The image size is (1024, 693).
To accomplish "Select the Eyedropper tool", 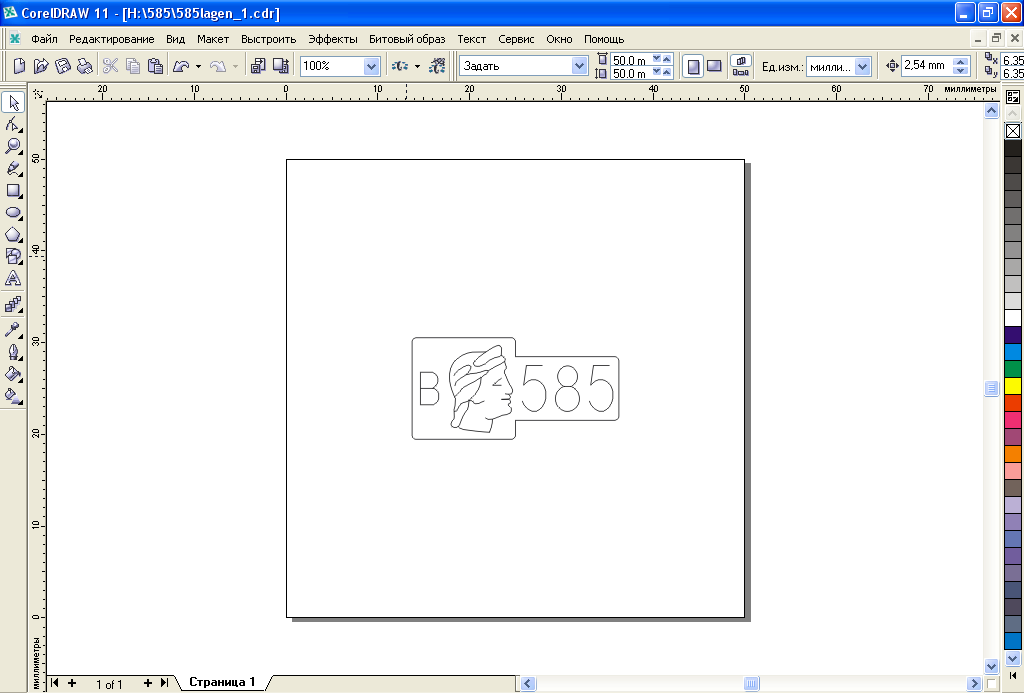I will click(13, 330).
